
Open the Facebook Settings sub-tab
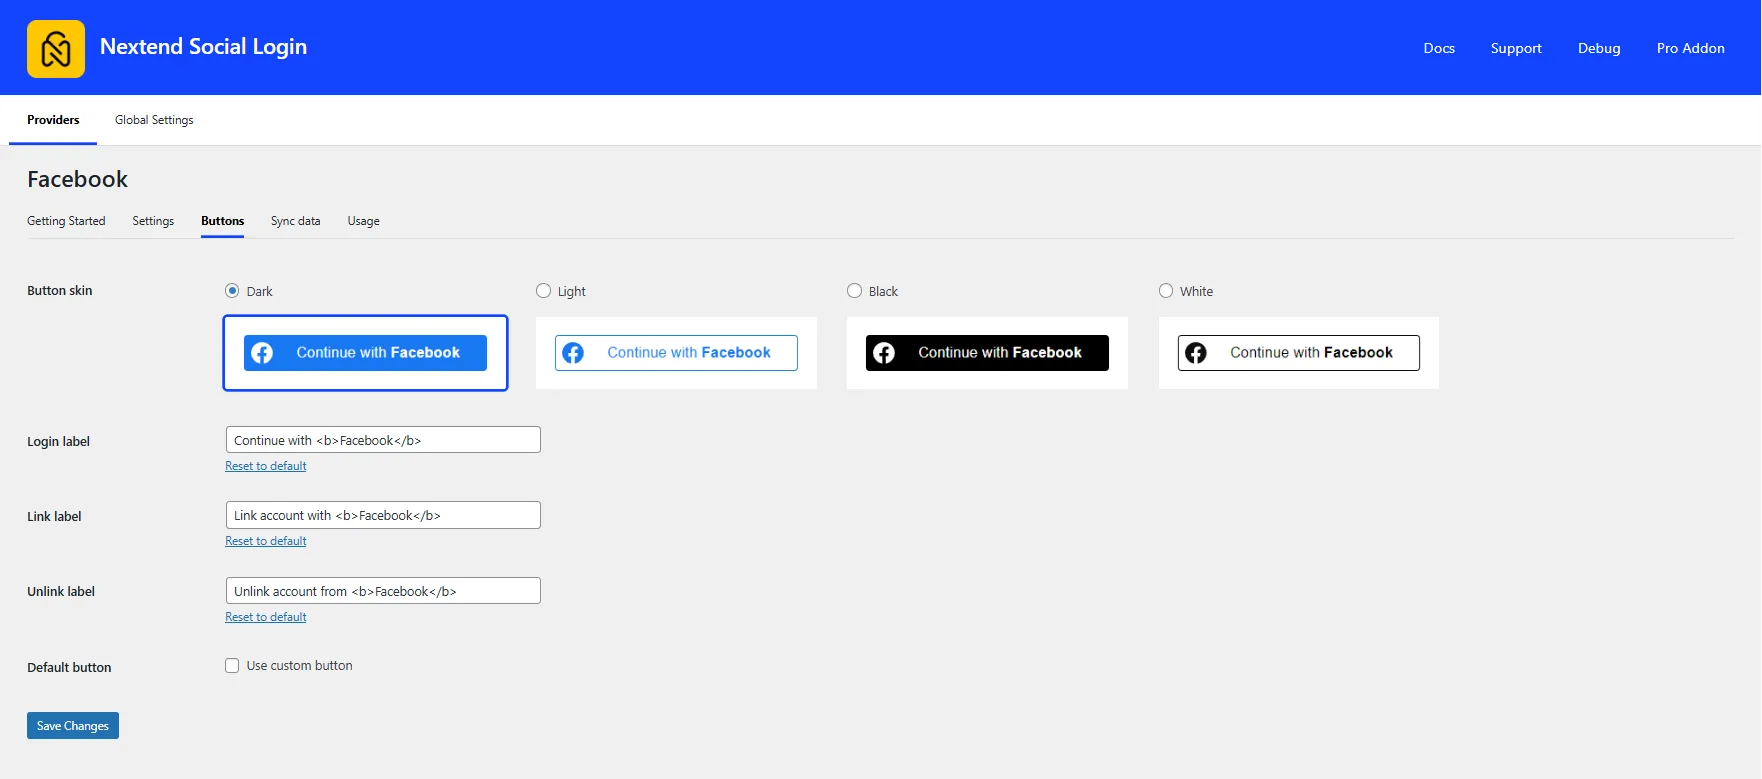click(x=153, y=221)
